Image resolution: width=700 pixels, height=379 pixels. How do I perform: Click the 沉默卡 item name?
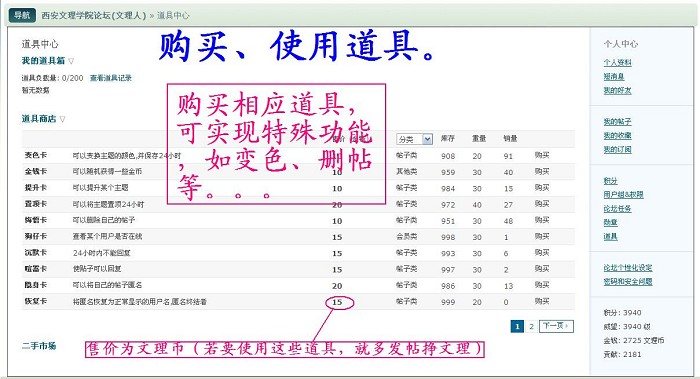(x=36, y=253)
